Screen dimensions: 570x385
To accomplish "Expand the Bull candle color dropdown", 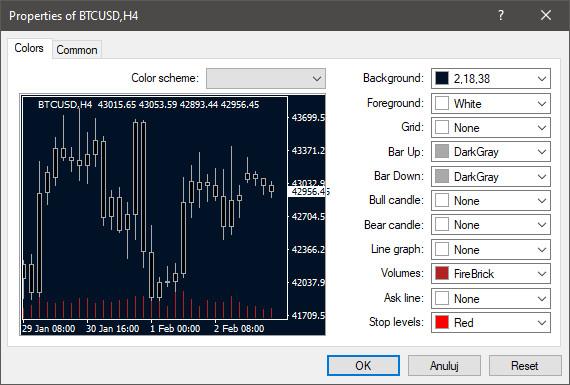I will [491, 200].
